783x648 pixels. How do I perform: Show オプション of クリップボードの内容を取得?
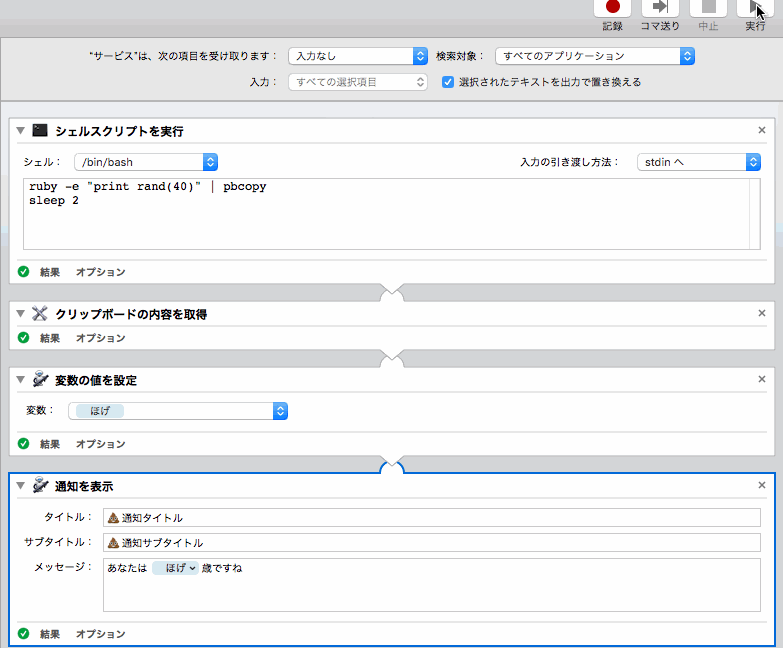tap(100, 338)
